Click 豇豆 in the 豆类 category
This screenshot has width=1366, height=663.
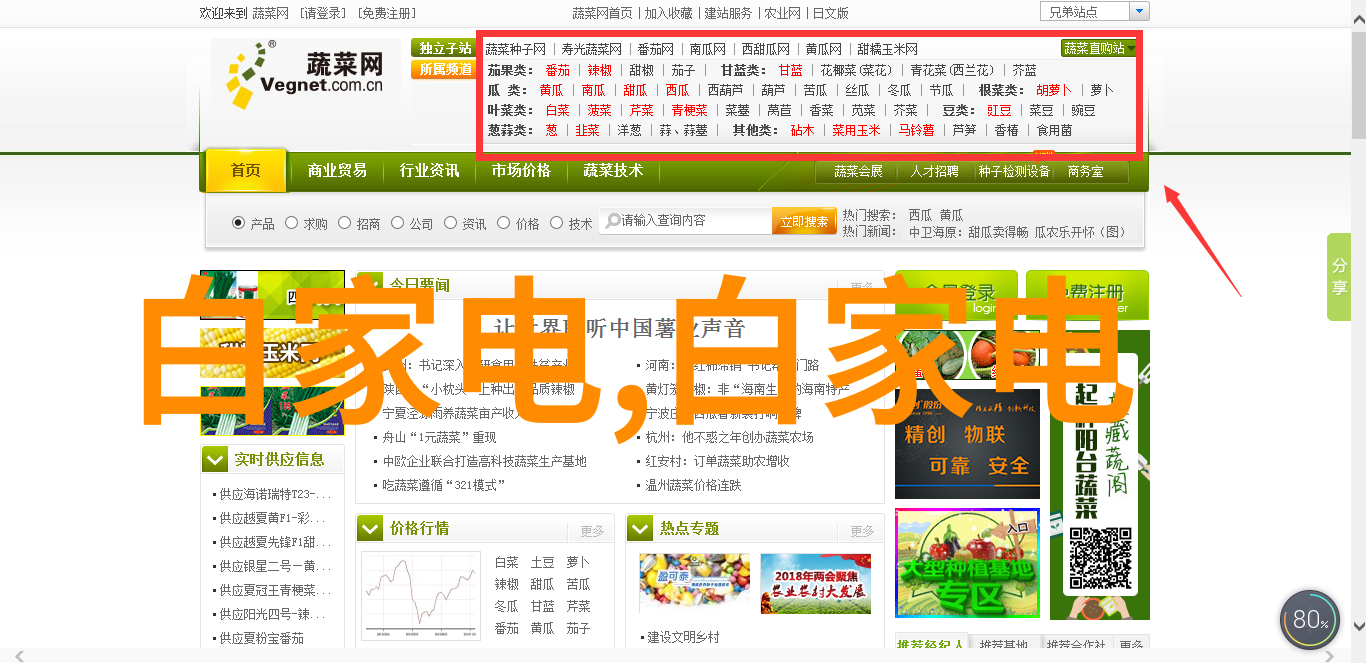[999, 110]
